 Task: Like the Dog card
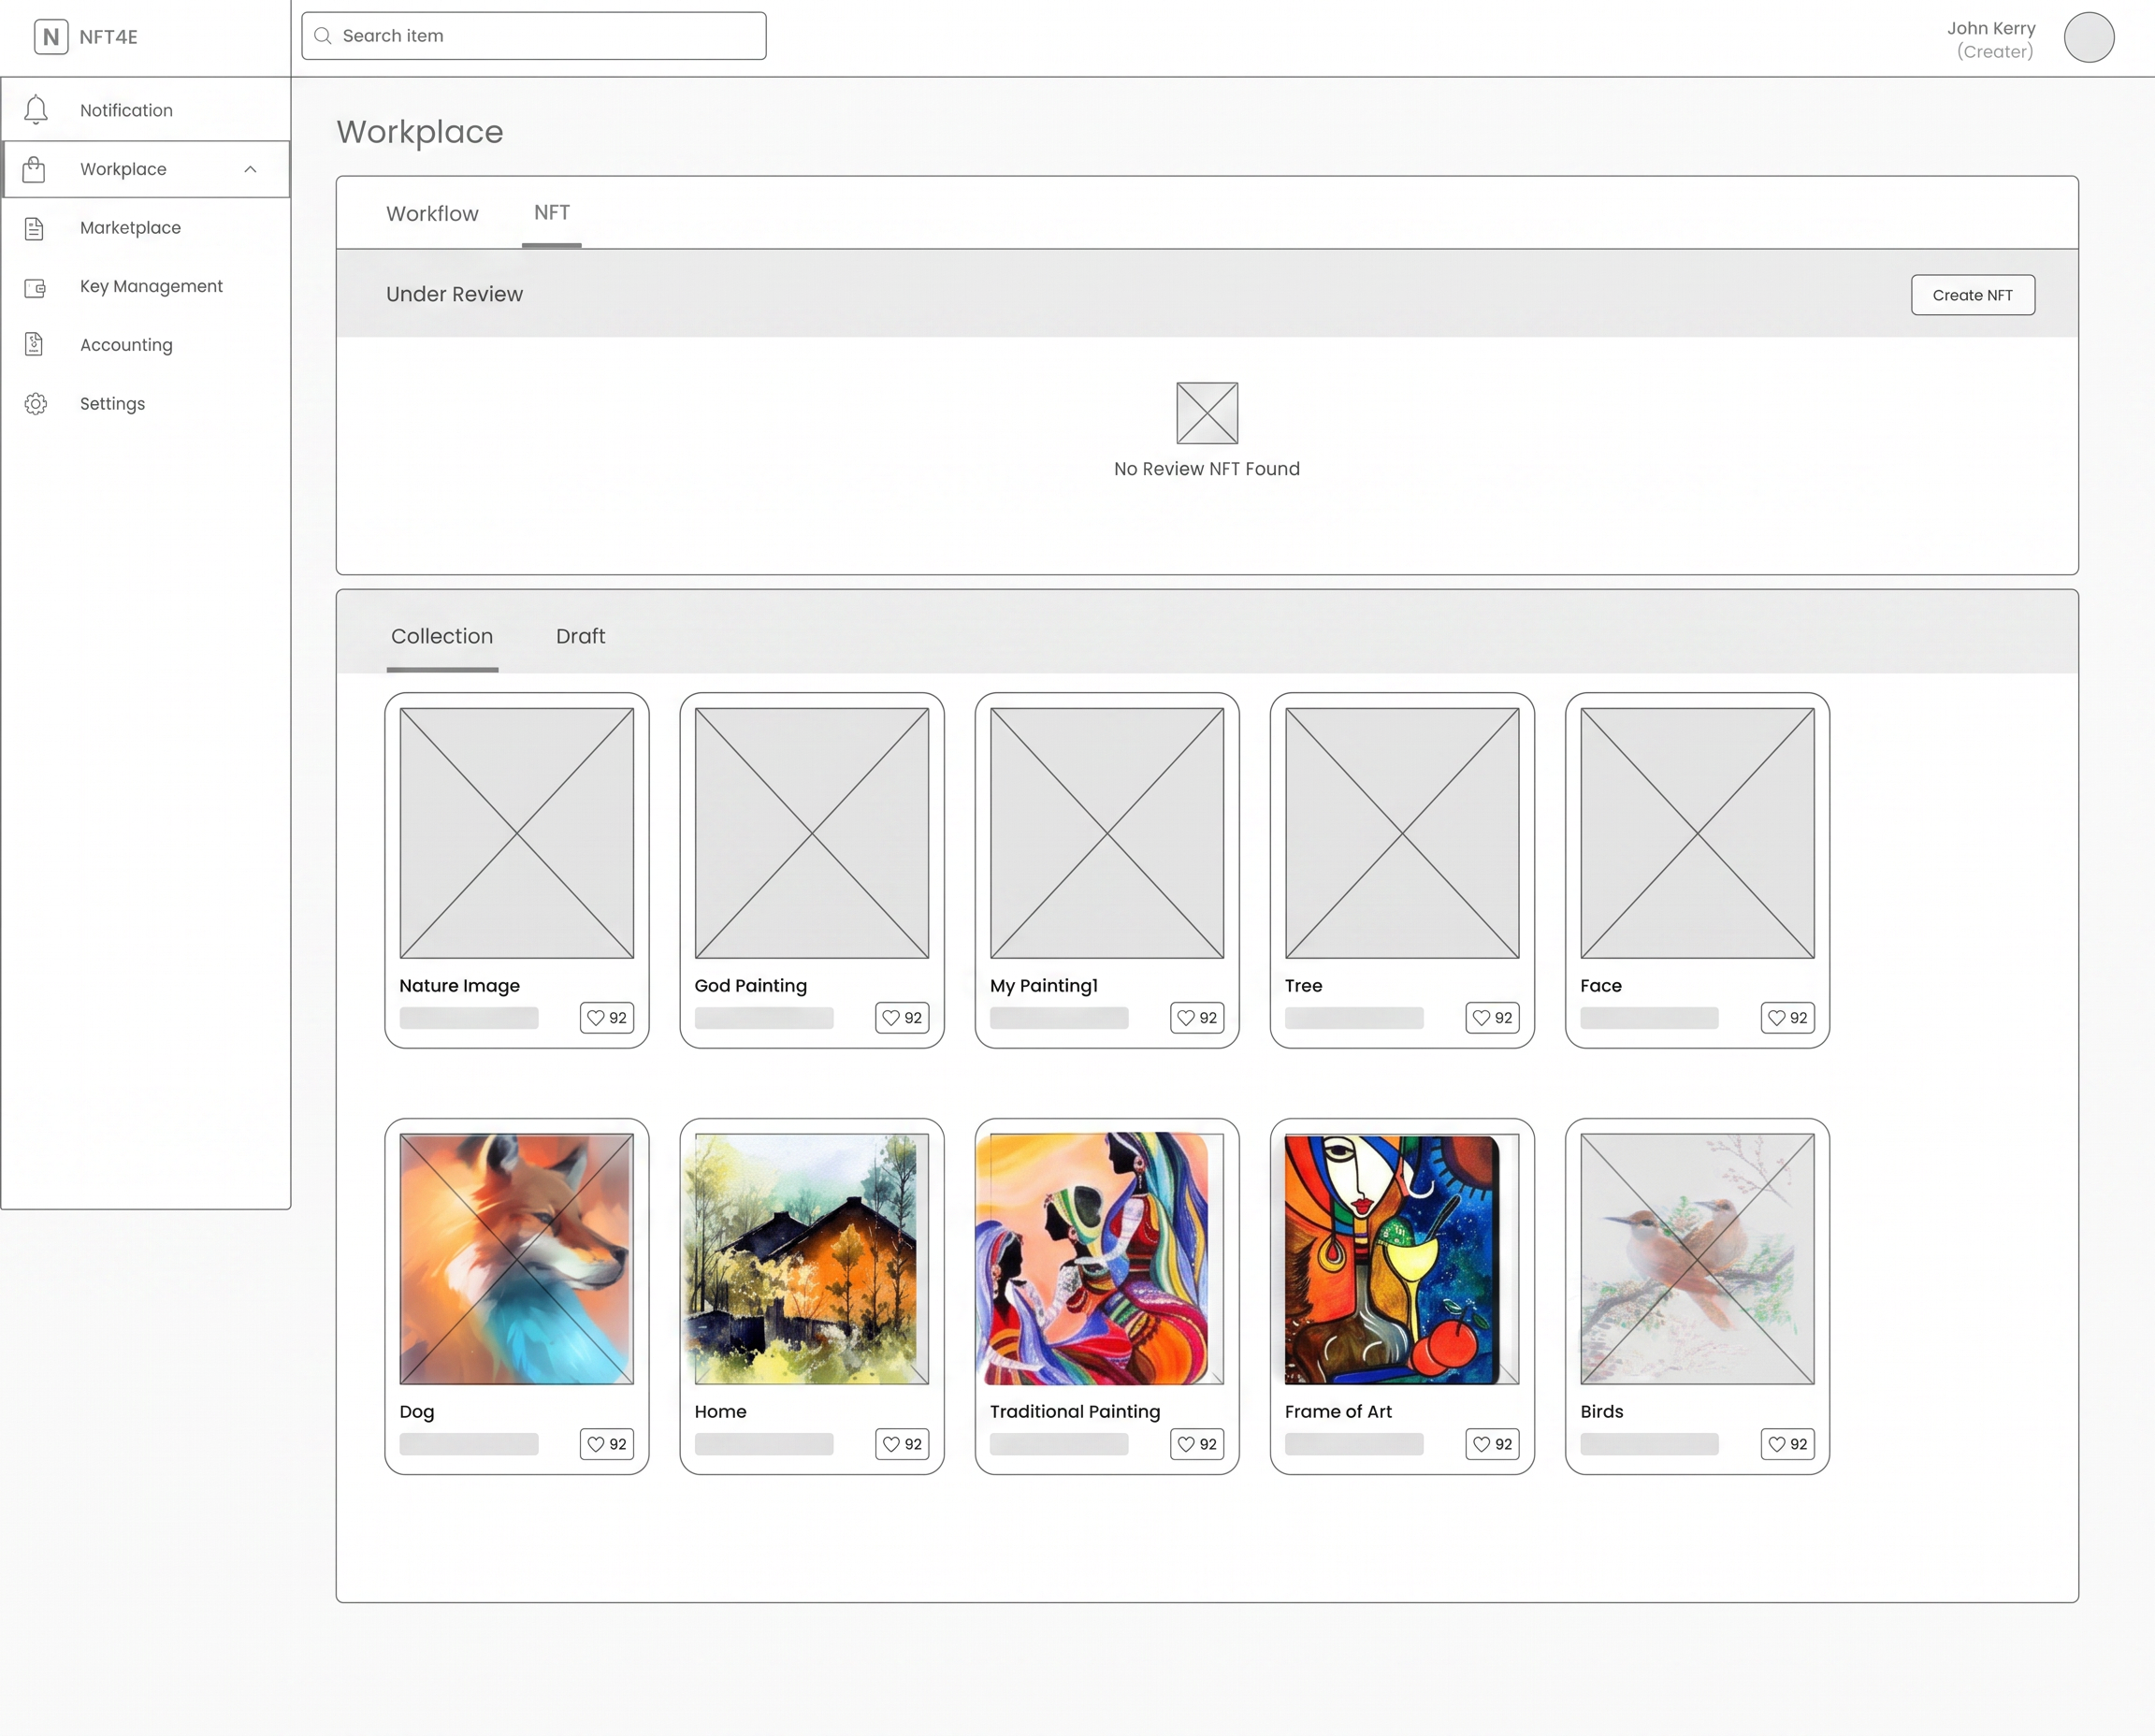(x=607, y=1444)
